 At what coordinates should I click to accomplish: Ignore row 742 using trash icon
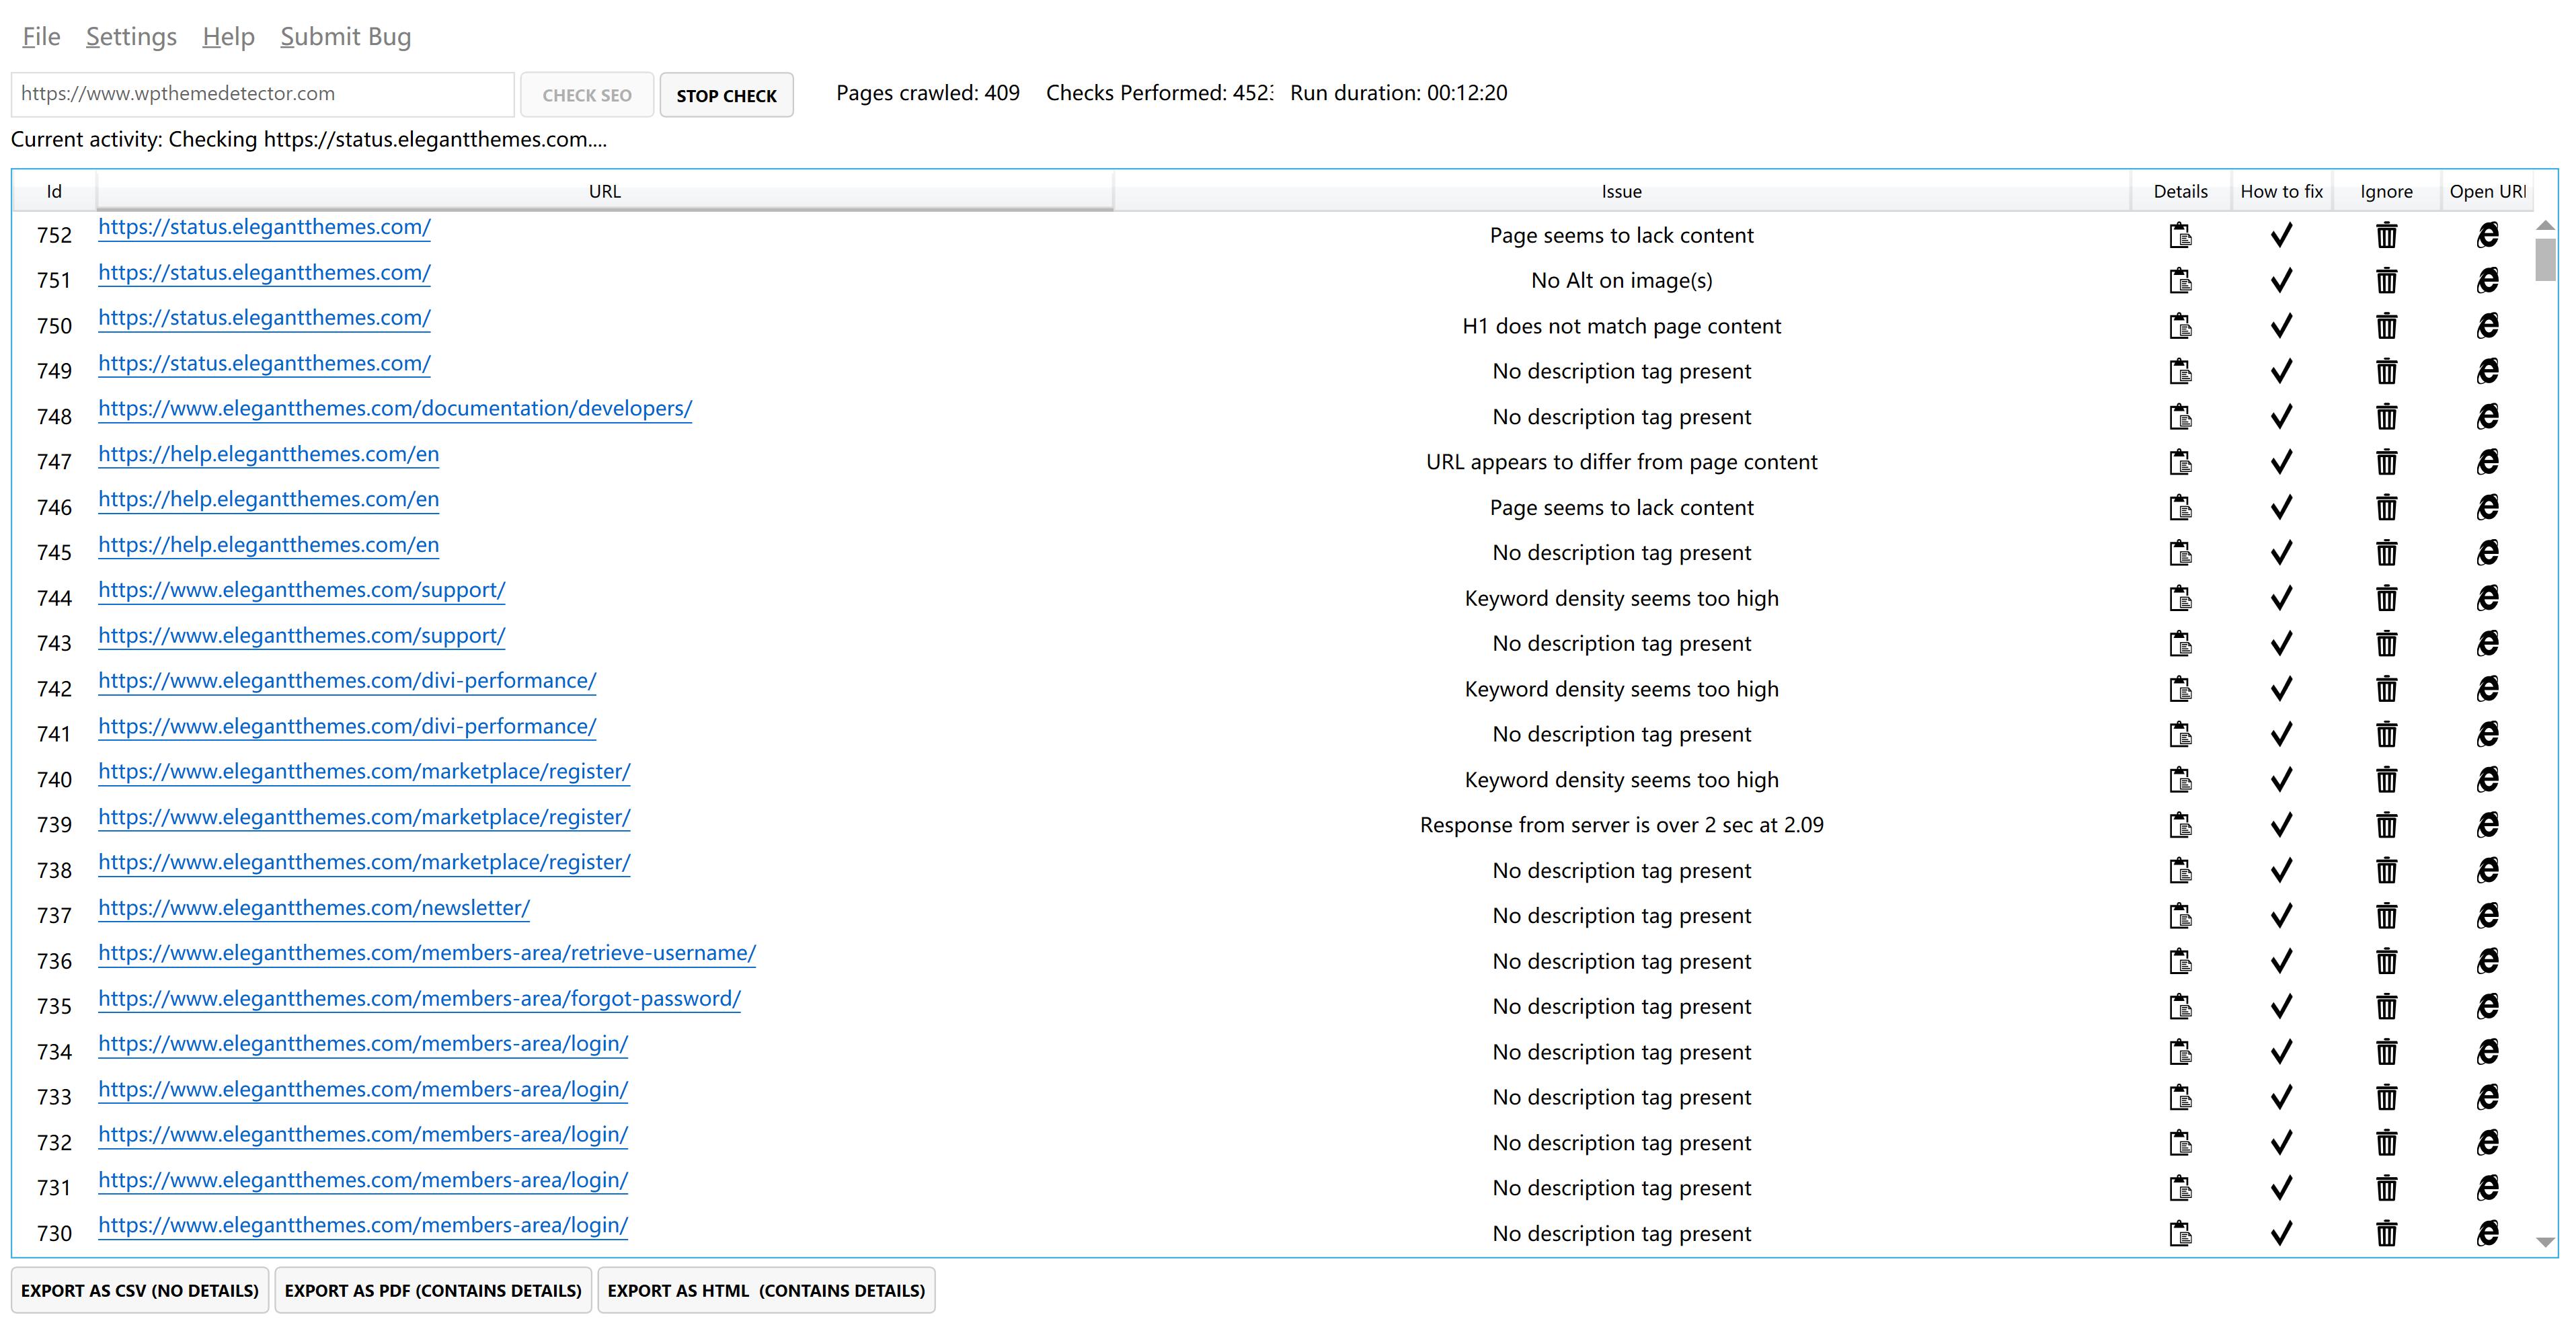2386,689
